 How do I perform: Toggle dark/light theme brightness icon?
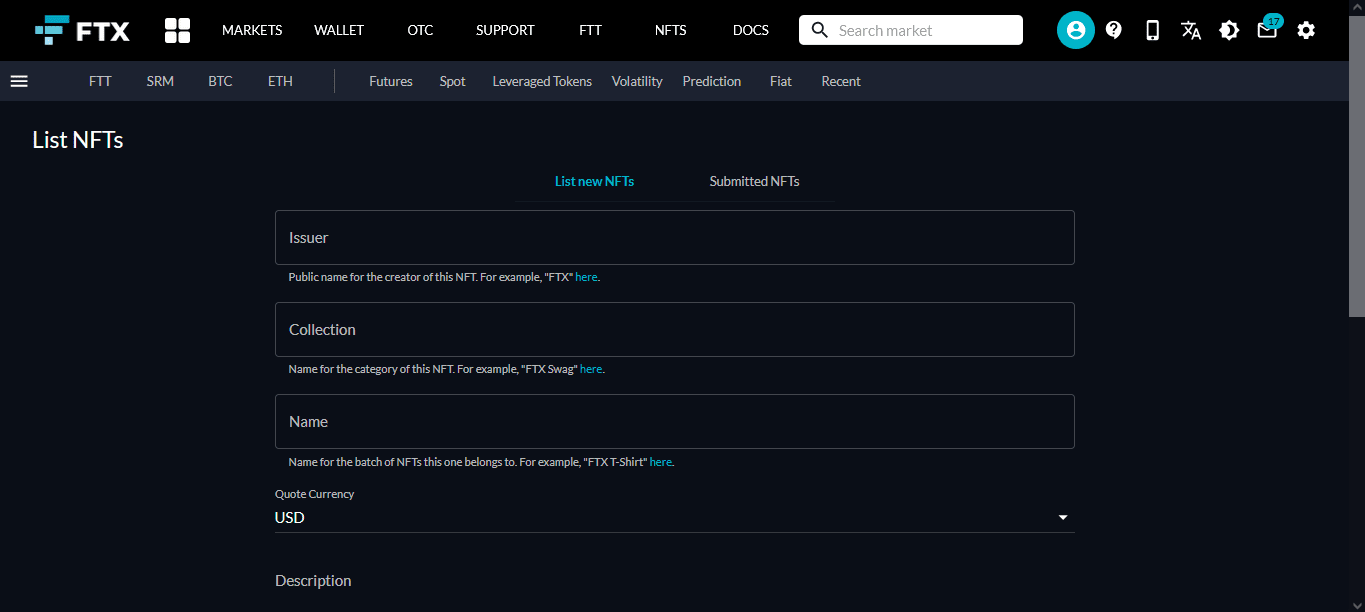pyautogui.click(x=1229, y=30)
